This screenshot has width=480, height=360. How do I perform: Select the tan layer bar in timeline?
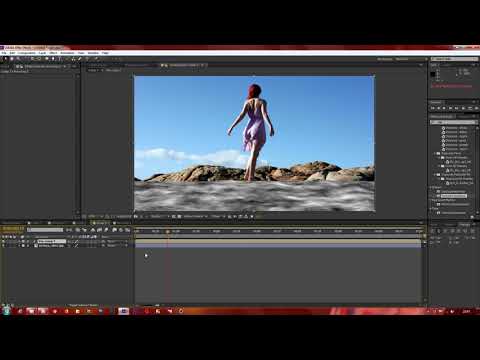(278, 241)
